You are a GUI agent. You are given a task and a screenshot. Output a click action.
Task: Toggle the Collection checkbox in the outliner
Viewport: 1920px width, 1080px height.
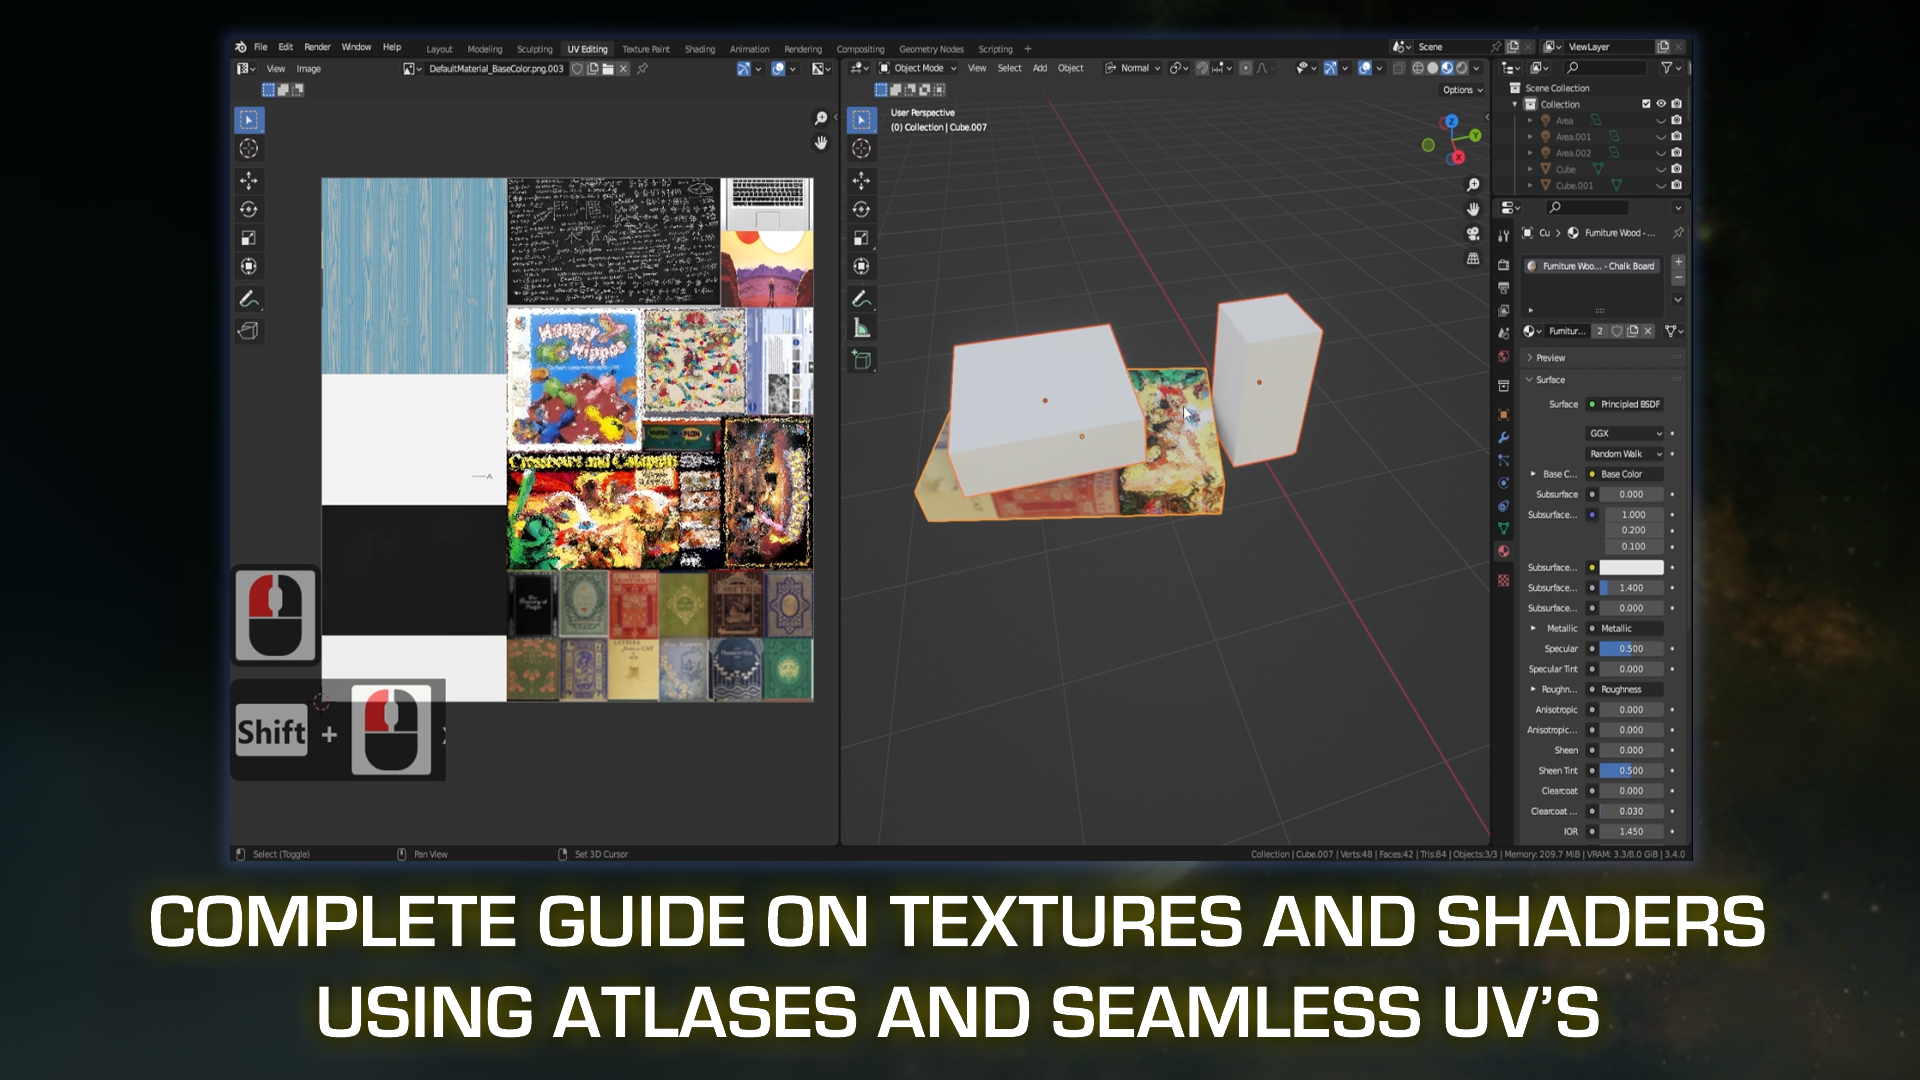point(1646,104)
